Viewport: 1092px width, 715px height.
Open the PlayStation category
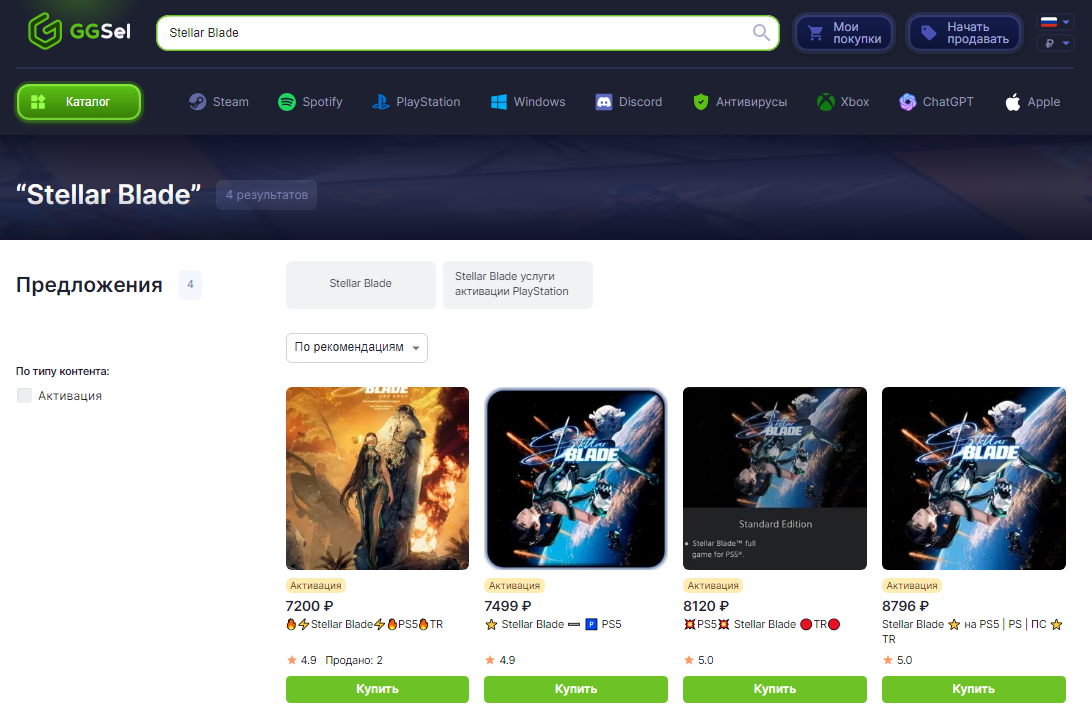(x=416, y=102)
